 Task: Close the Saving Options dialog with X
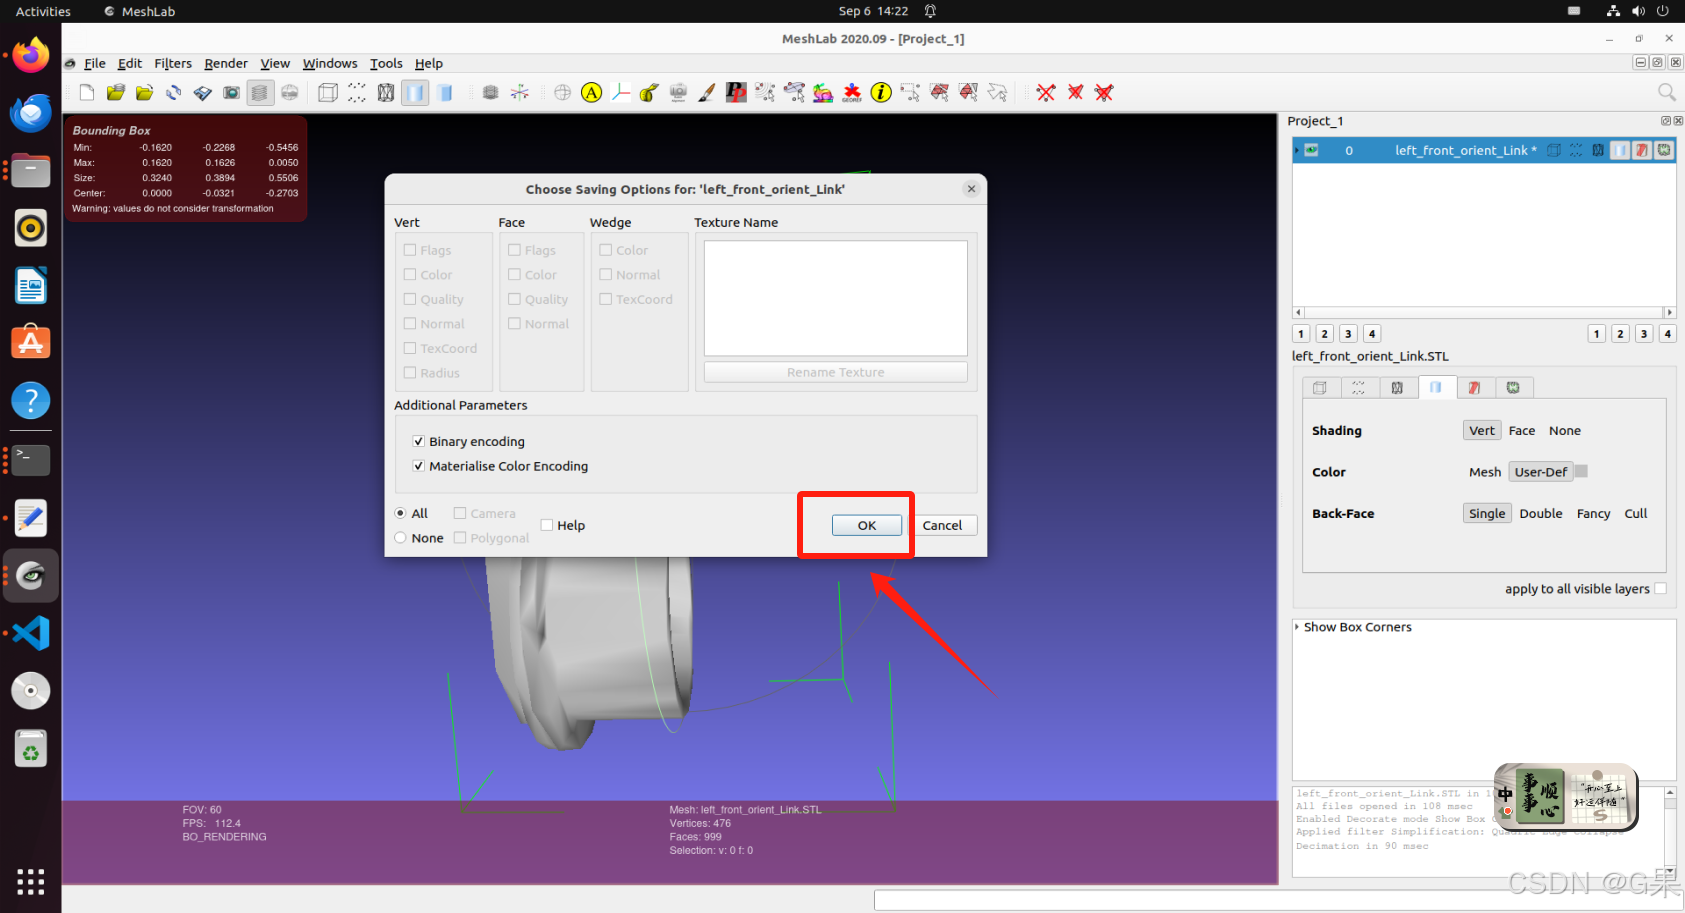(971, 189)
